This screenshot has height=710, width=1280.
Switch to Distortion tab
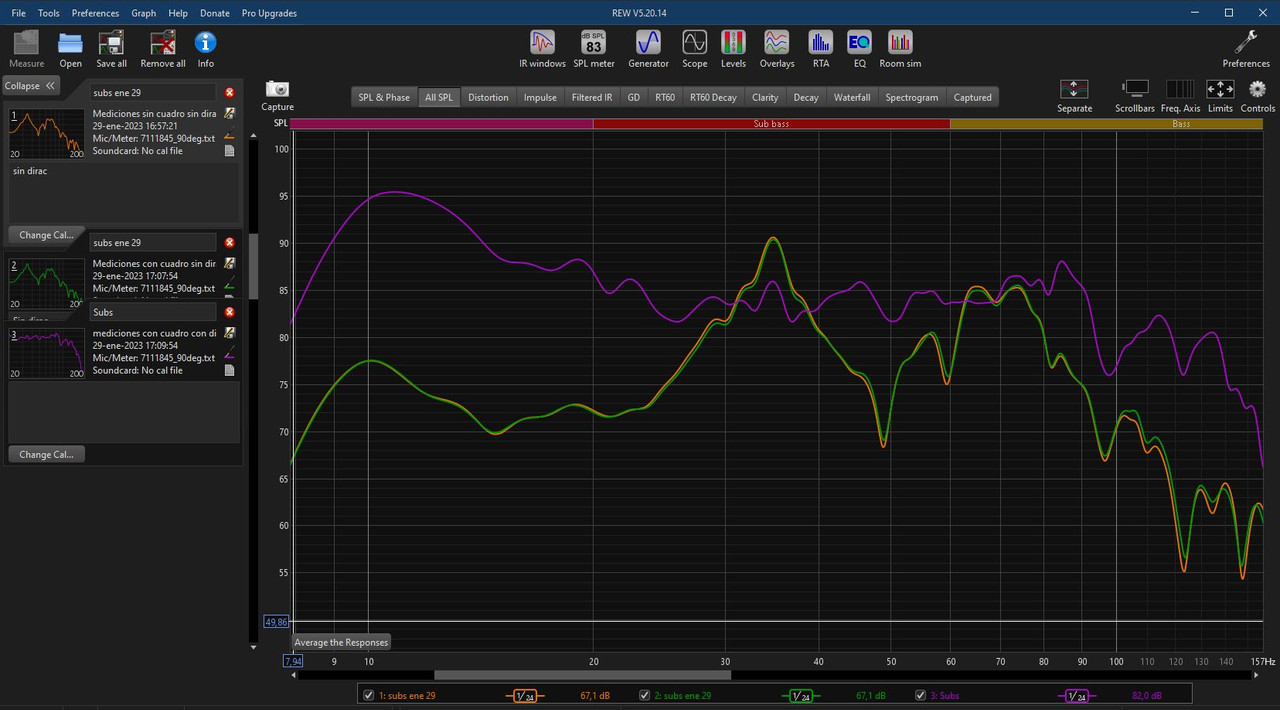click(x=488, y=97)
